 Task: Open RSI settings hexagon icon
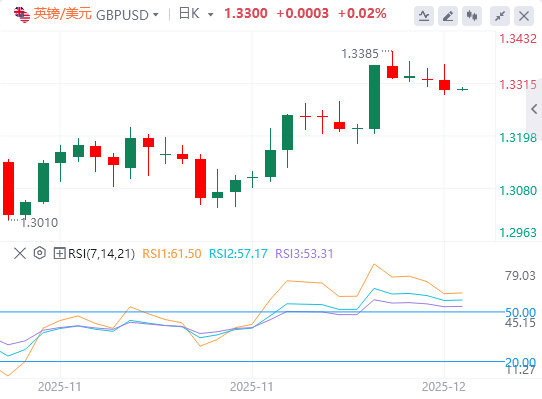click(40, 253)
